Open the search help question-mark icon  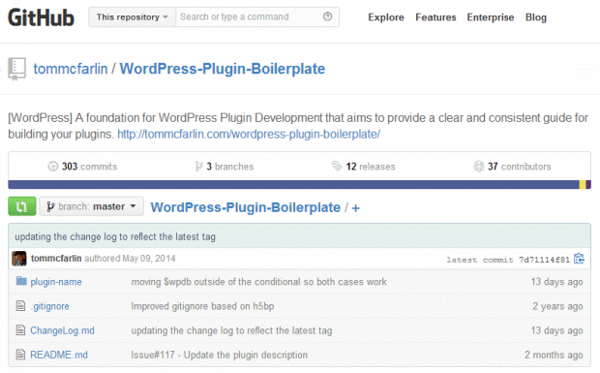pos(328,16)
